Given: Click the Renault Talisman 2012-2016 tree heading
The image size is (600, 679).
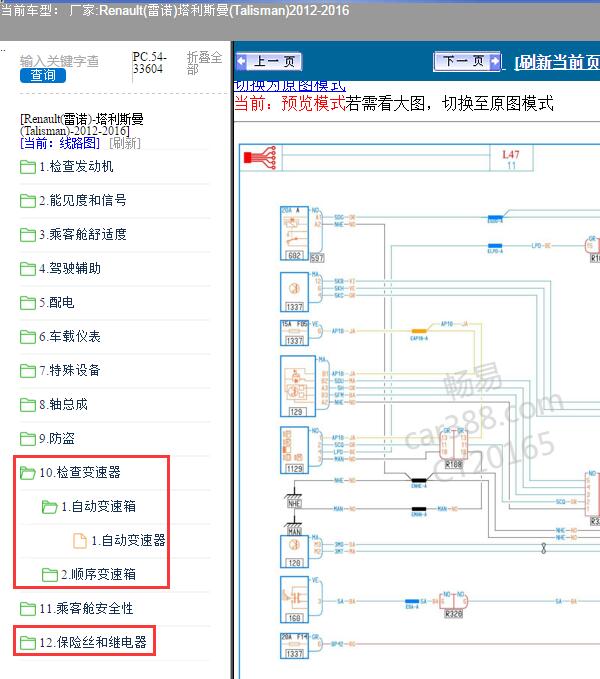Looking at the screenshot, I should [x=82, y=125].
